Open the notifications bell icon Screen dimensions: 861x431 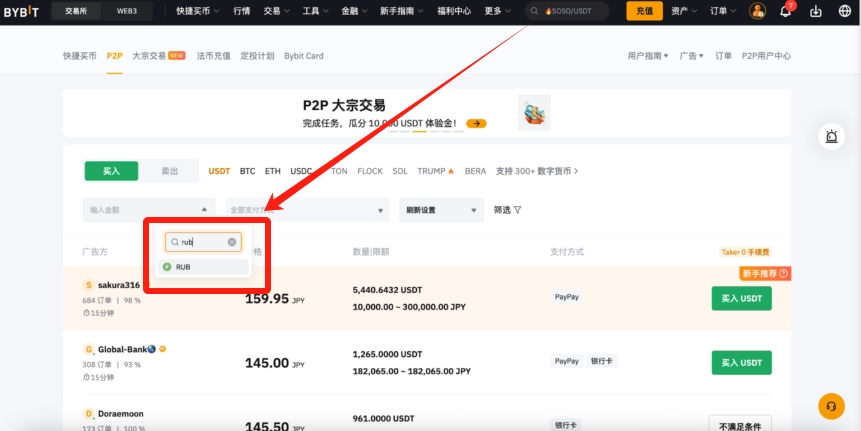coord(786,12)
